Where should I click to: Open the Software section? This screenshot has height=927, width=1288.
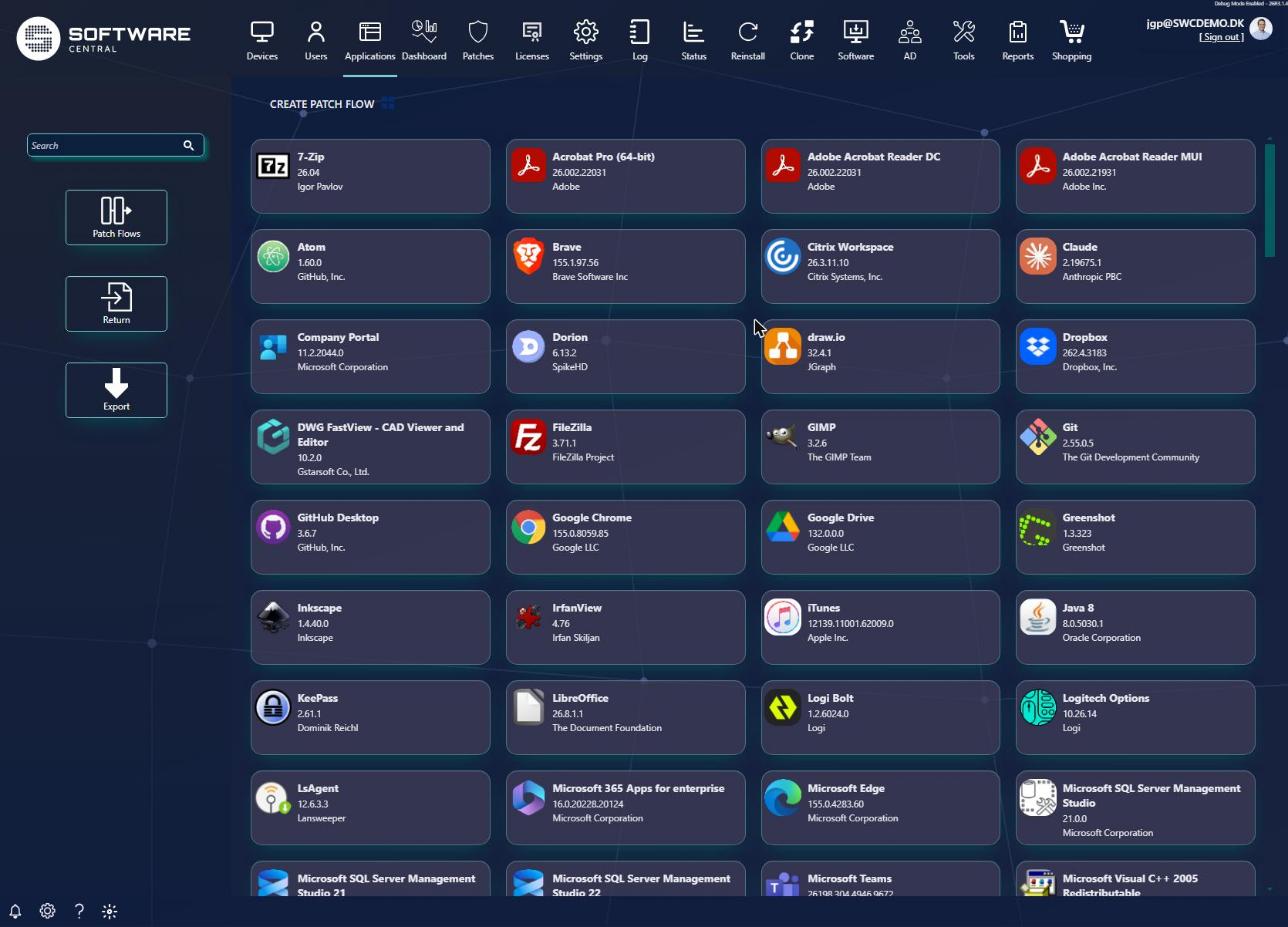(x=856, y=41)
